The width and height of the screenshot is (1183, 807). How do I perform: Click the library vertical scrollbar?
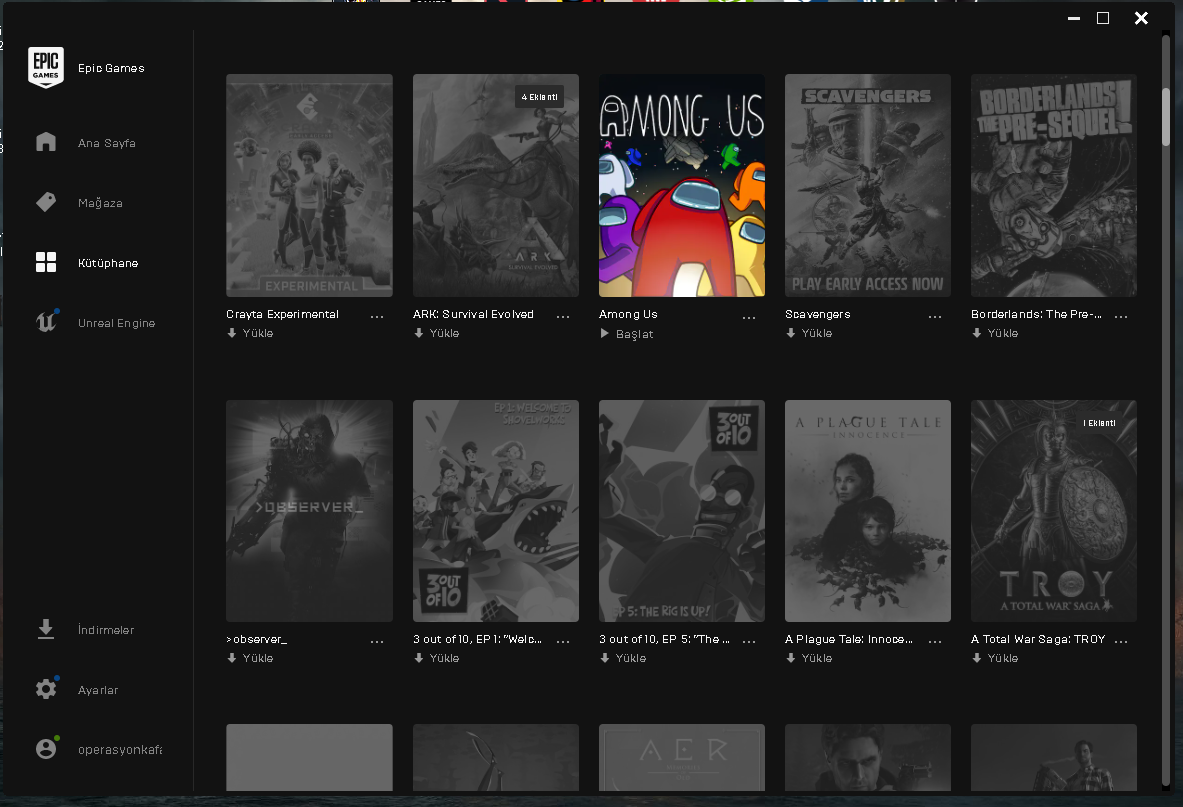coord(1166,117)
